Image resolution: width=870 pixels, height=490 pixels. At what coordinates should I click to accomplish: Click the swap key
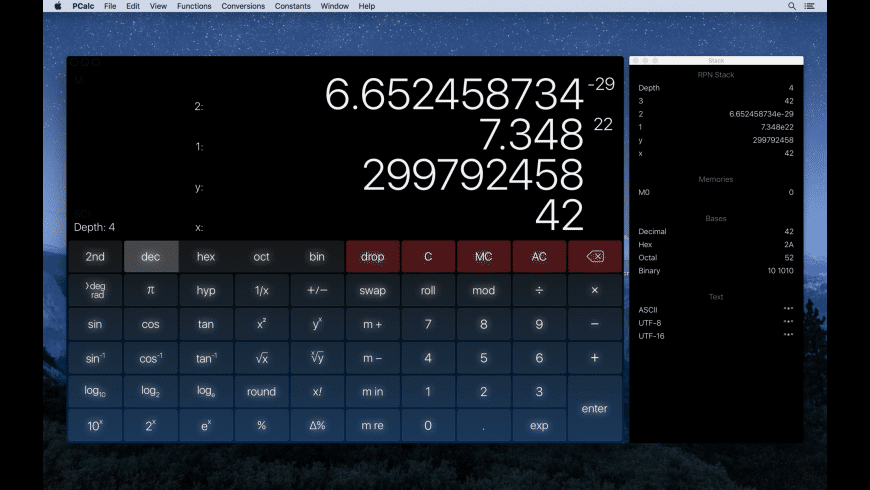click(372, 290)
